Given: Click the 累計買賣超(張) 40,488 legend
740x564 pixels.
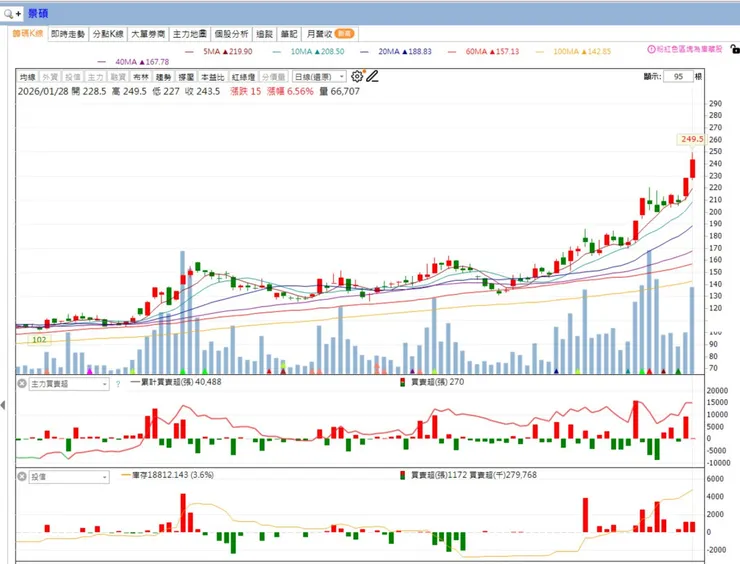Looking at the screenshot, I should click(x=176, y=382).
